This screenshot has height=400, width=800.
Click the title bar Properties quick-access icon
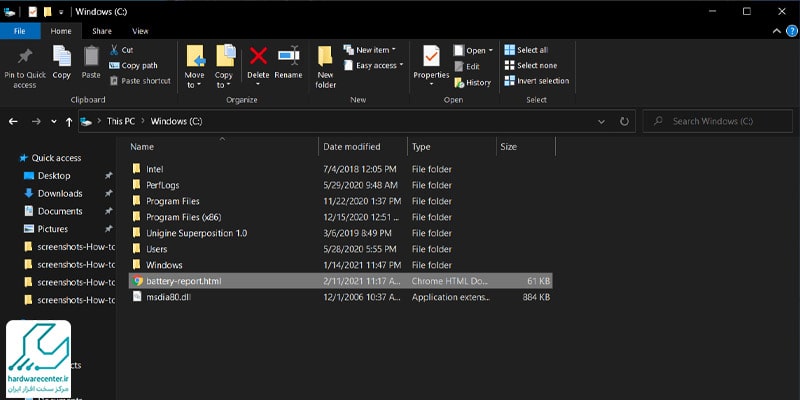33,12
